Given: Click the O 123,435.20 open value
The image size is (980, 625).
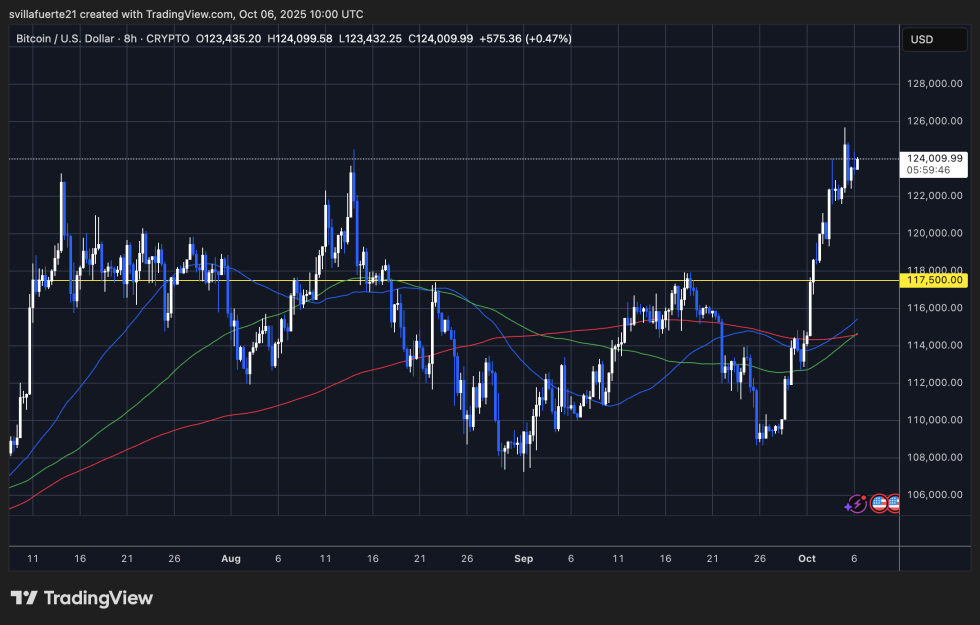Looking at the screenshot, I should coord(228,39).
